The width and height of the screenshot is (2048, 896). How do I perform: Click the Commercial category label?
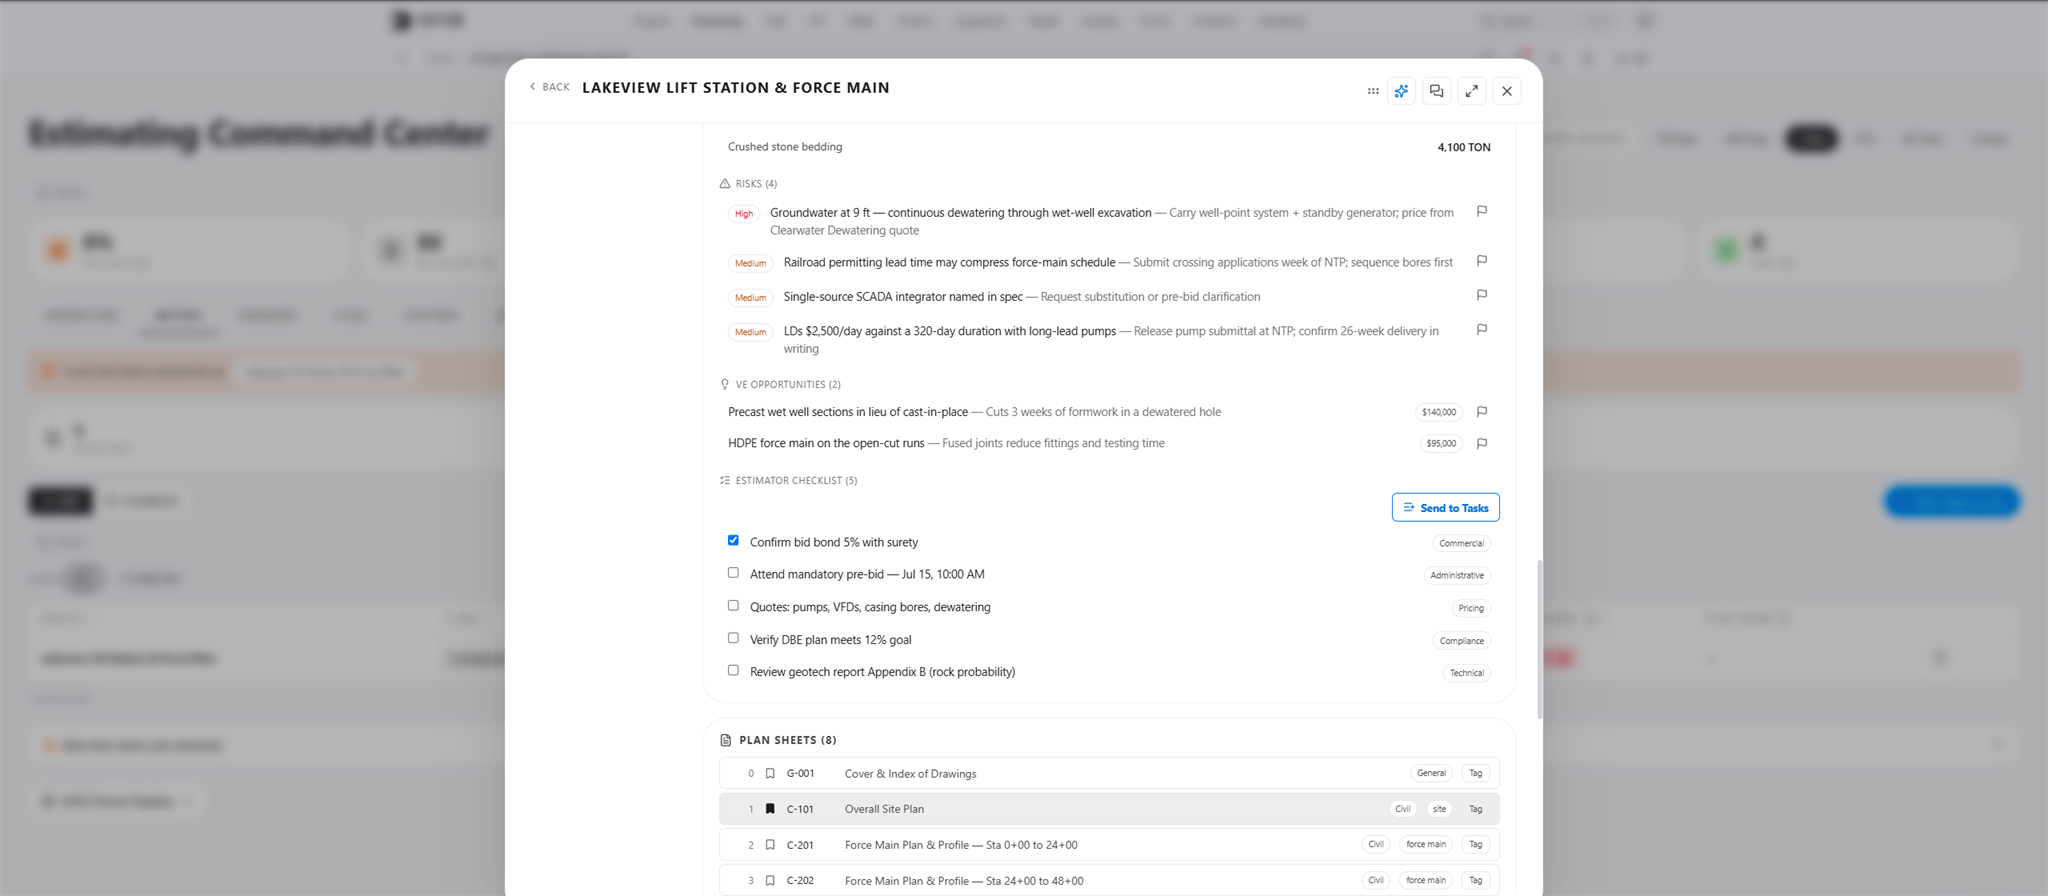click(x=1462, y=543)
